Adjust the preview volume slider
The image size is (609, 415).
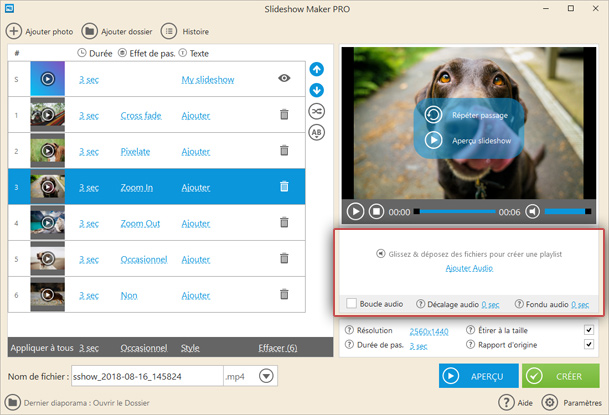pos(568,212)
